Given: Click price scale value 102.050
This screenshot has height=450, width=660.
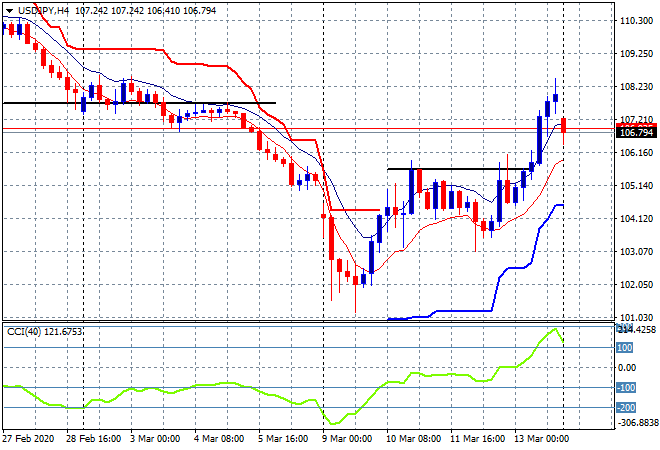Looking at the screenshot, I should coord(636,285).
